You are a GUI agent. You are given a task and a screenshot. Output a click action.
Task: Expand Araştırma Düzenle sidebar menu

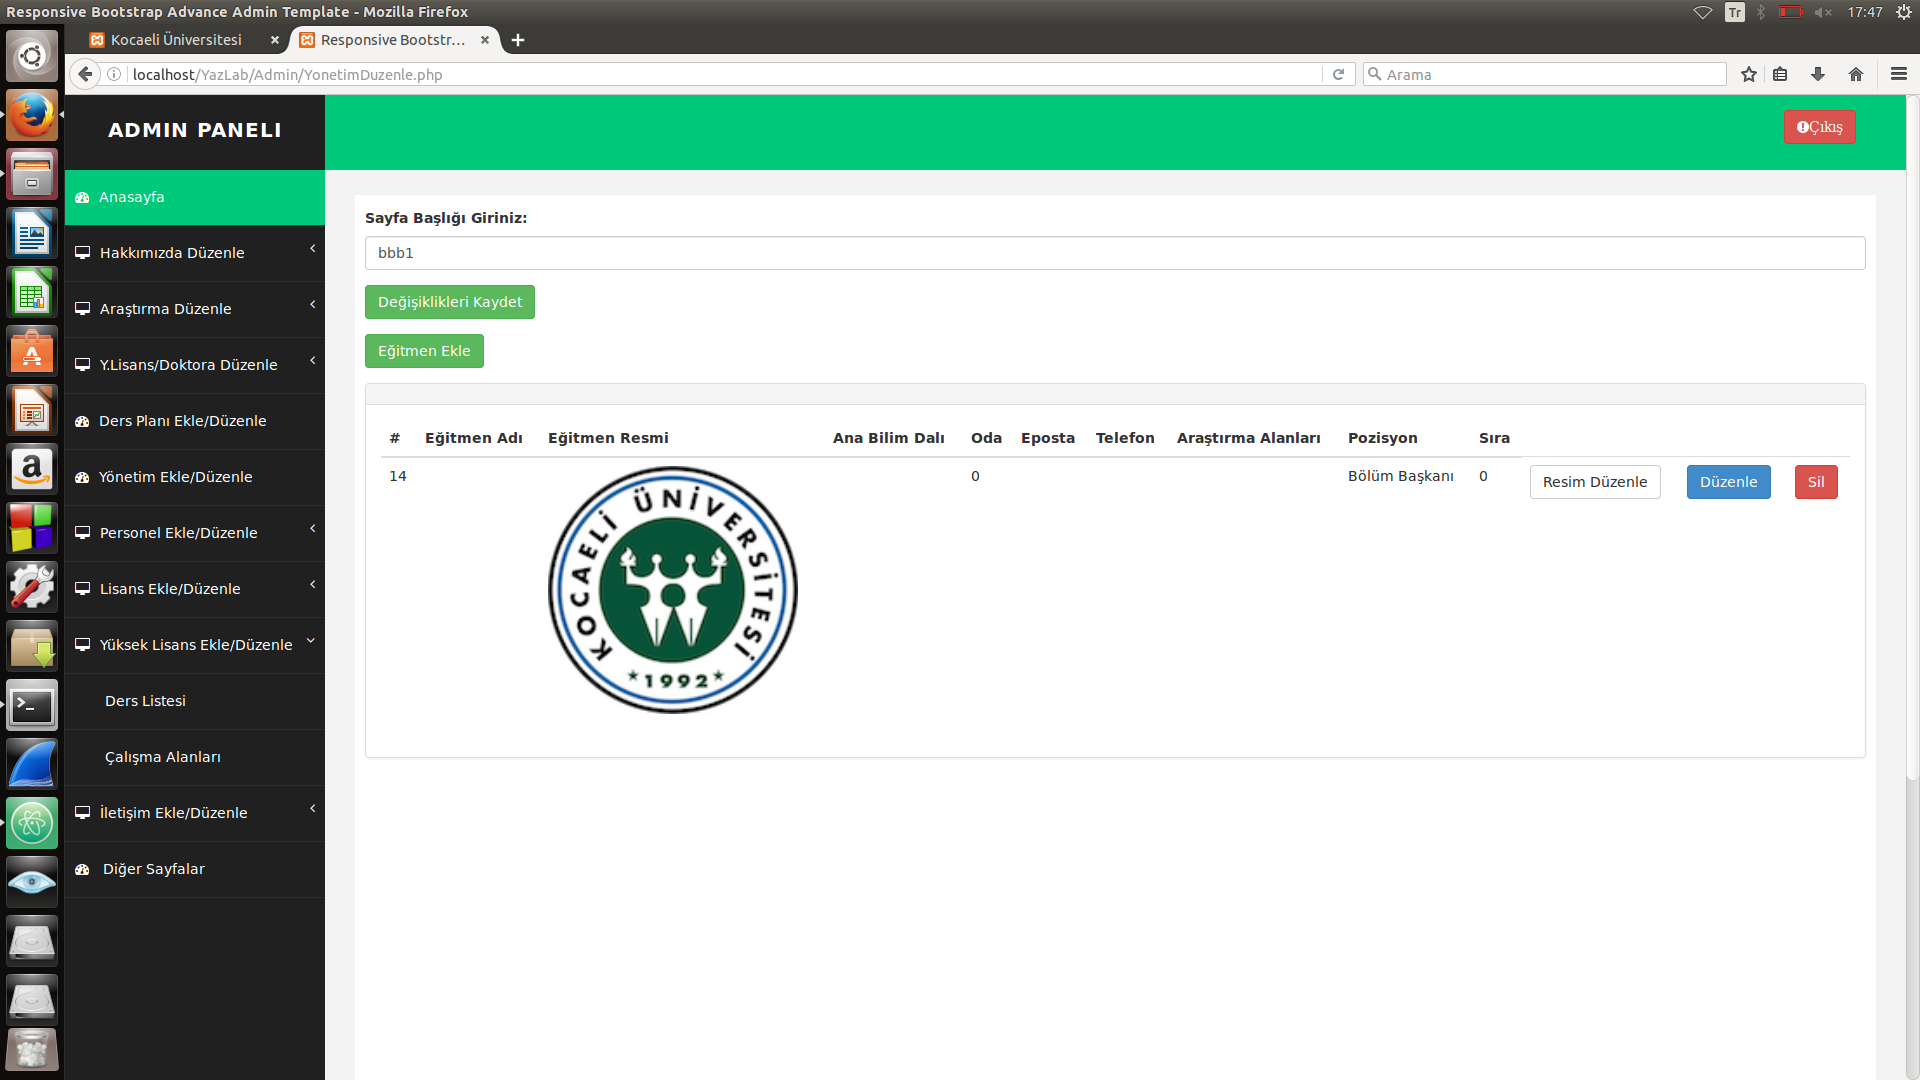point(195,309)
